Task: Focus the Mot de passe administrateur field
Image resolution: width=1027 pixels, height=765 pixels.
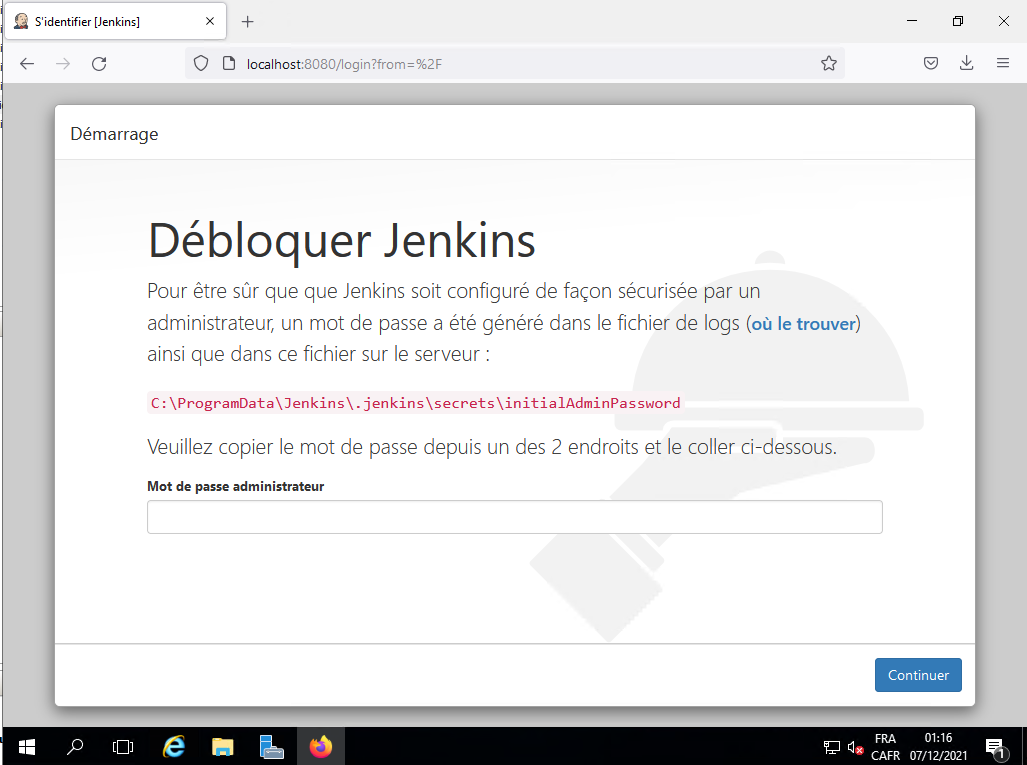Action: [x=514, y=517]
